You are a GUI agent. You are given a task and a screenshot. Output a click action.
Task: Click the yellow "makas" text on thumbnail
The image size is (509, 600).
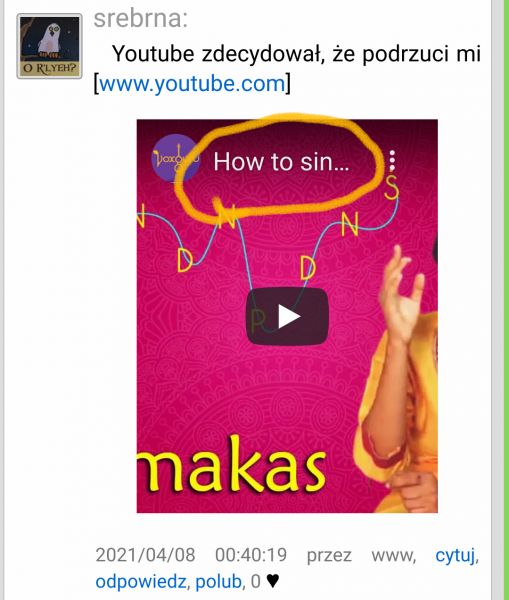(231, 465)
